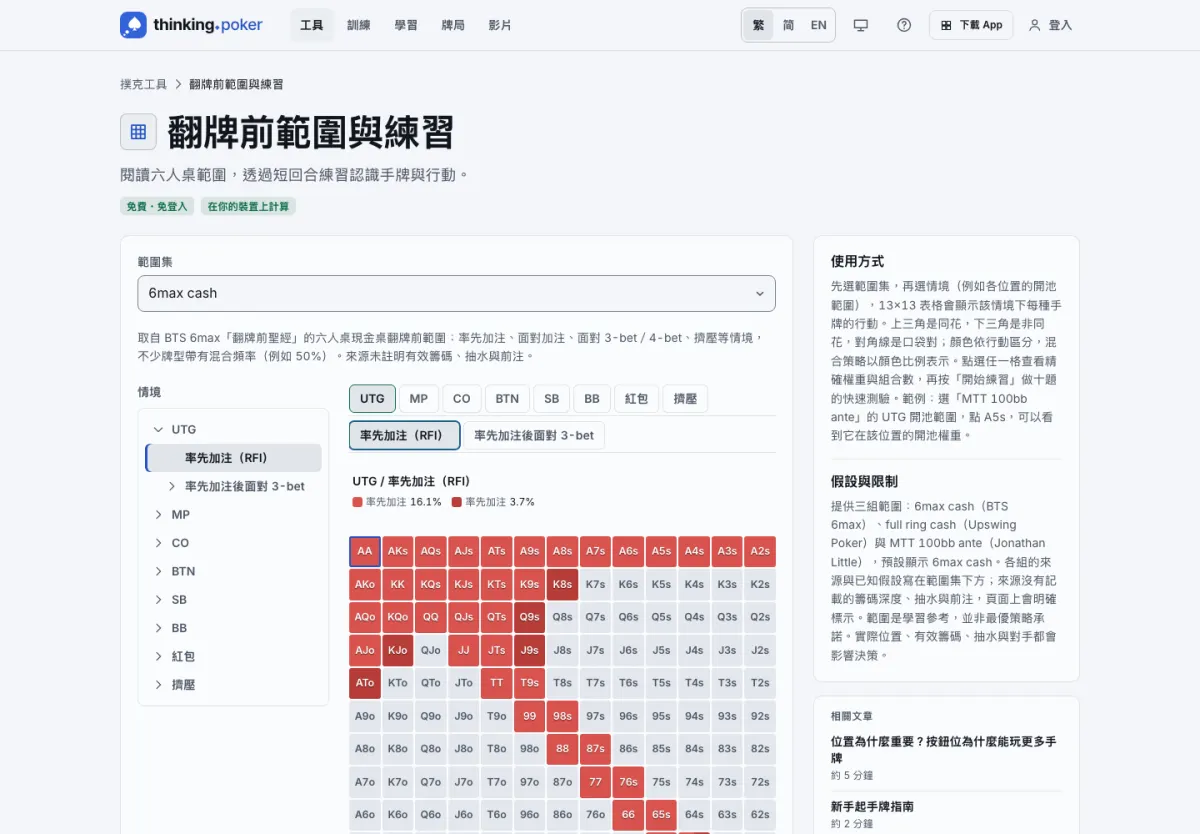Image resolution: width=1200 pixels, height=834 pixels.
Task: Click the grid icon beside 下載 App
Action: coord(947,25)
